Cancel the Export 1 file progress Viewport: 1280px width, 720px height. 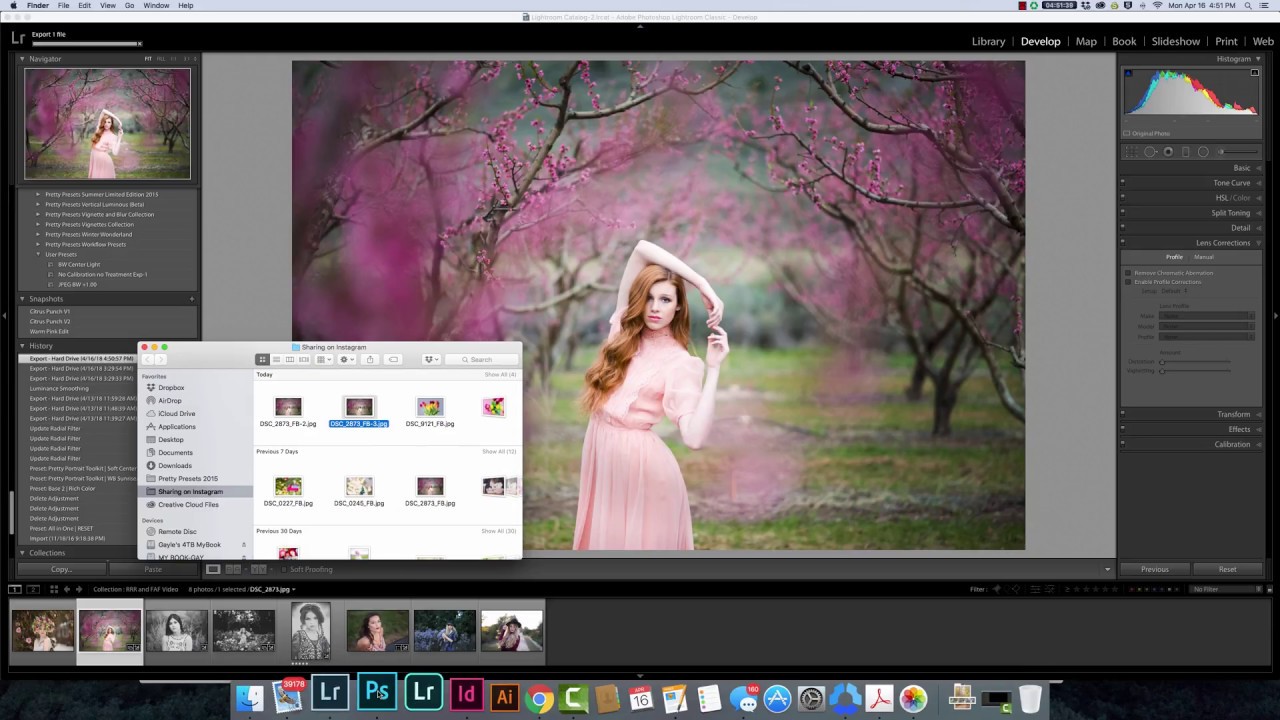tap(140, 44)
